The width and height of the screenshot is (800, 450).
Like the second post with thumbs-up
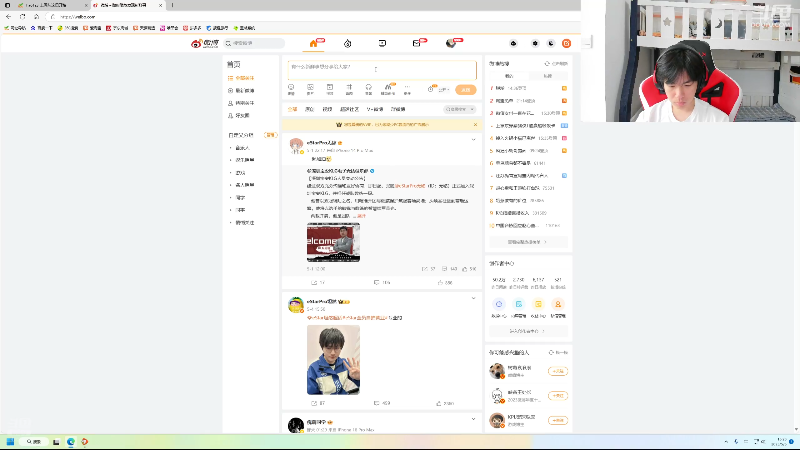tap(445, 403)
